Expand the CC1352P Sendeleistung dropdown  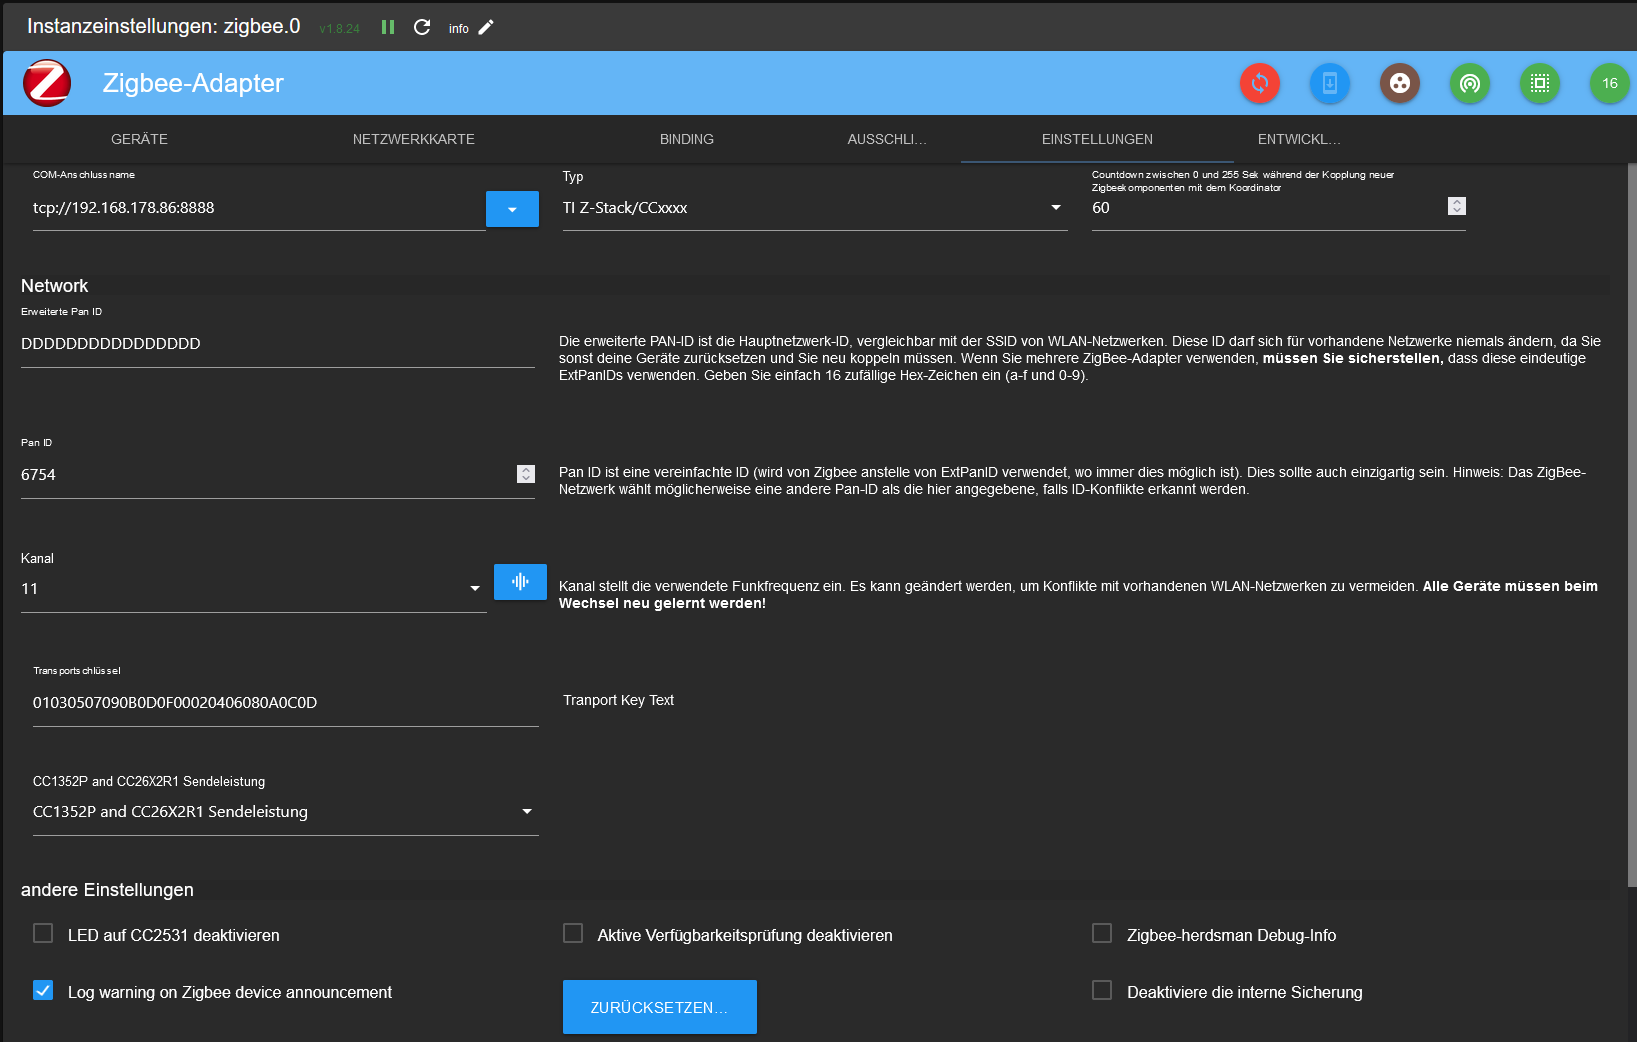coord(286,812)
